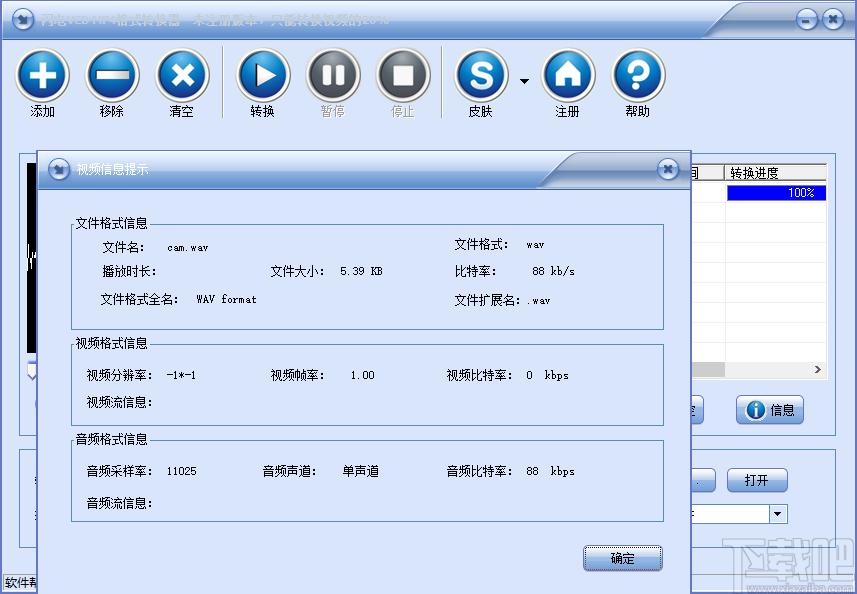
Task: Confirm the dialog with the 确定 button
Action: pos(623,558)
